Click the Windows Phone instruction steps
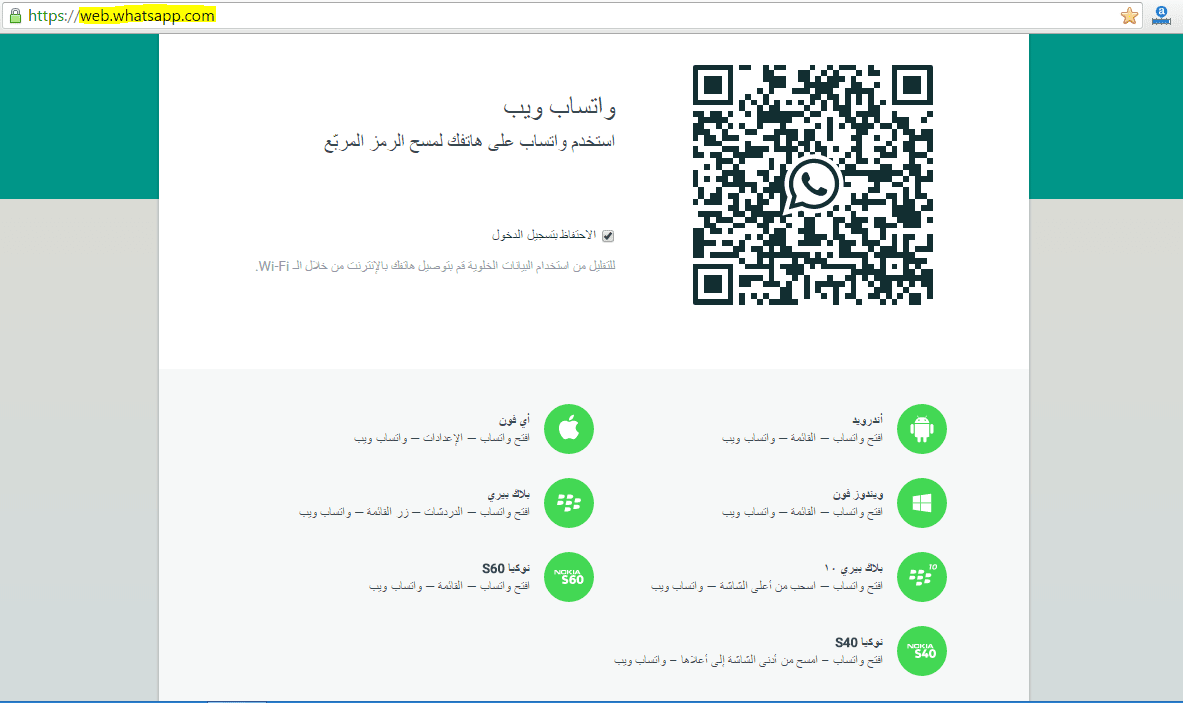This screenshot has height=703, width=1183. [x=802, y=512]
